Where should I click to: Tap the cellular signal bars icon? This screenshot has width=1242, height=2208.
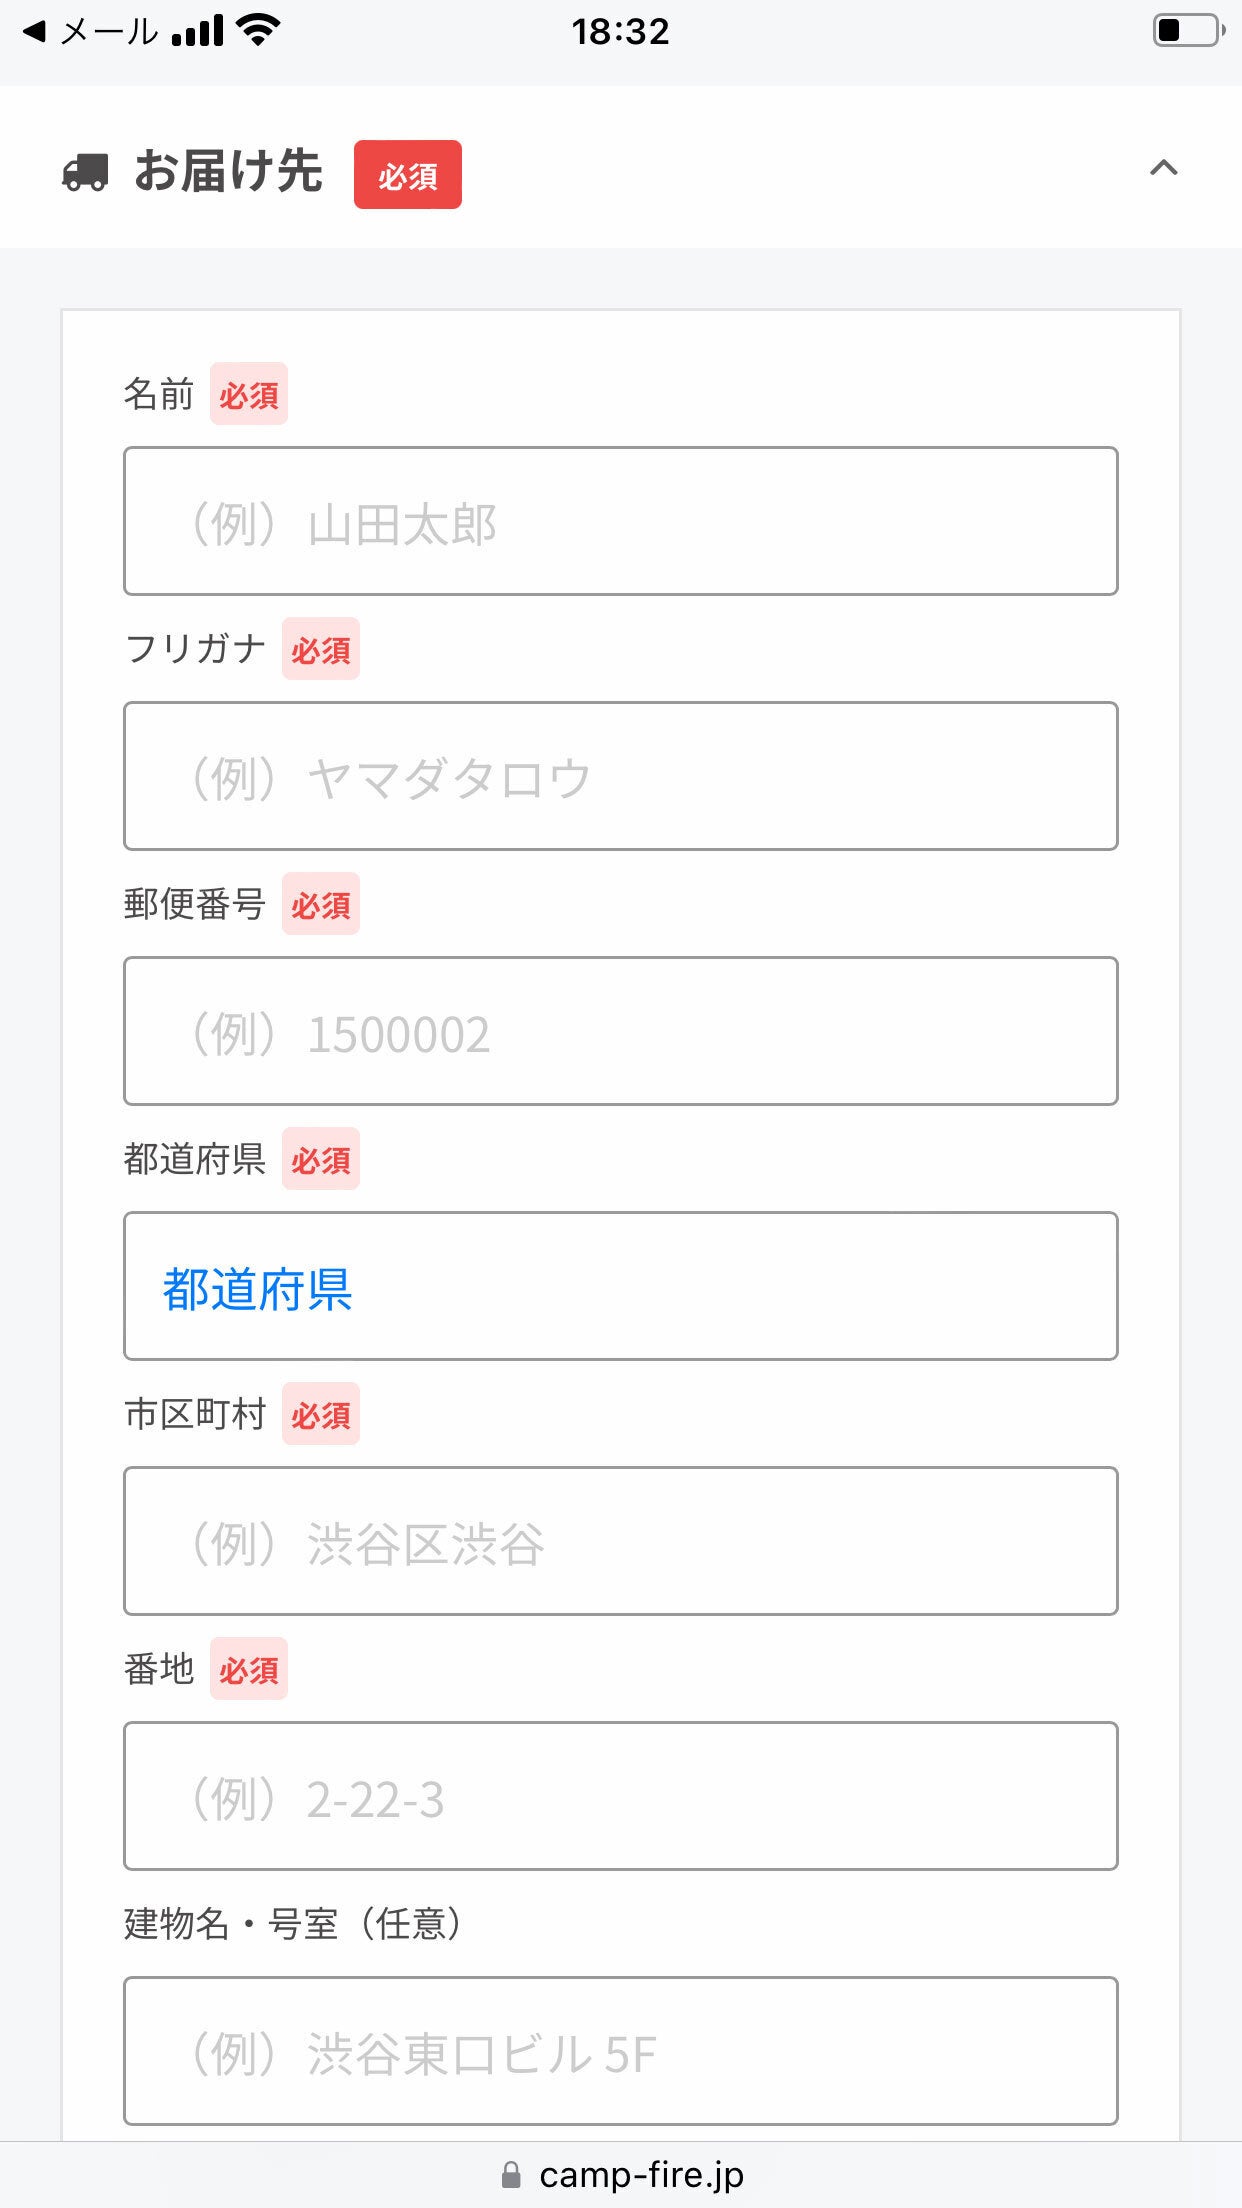point(197,32)
